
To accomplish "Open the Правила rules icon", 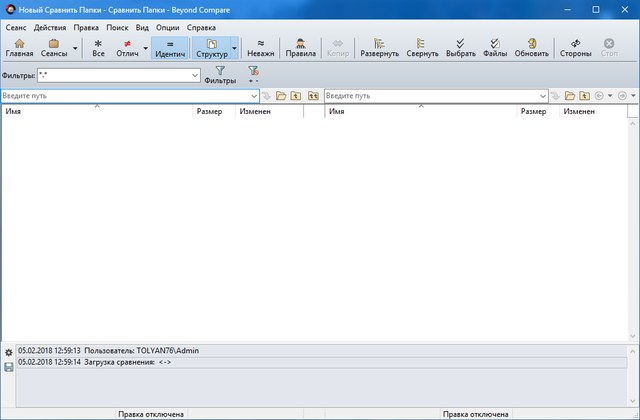I will tap(299, 47).
